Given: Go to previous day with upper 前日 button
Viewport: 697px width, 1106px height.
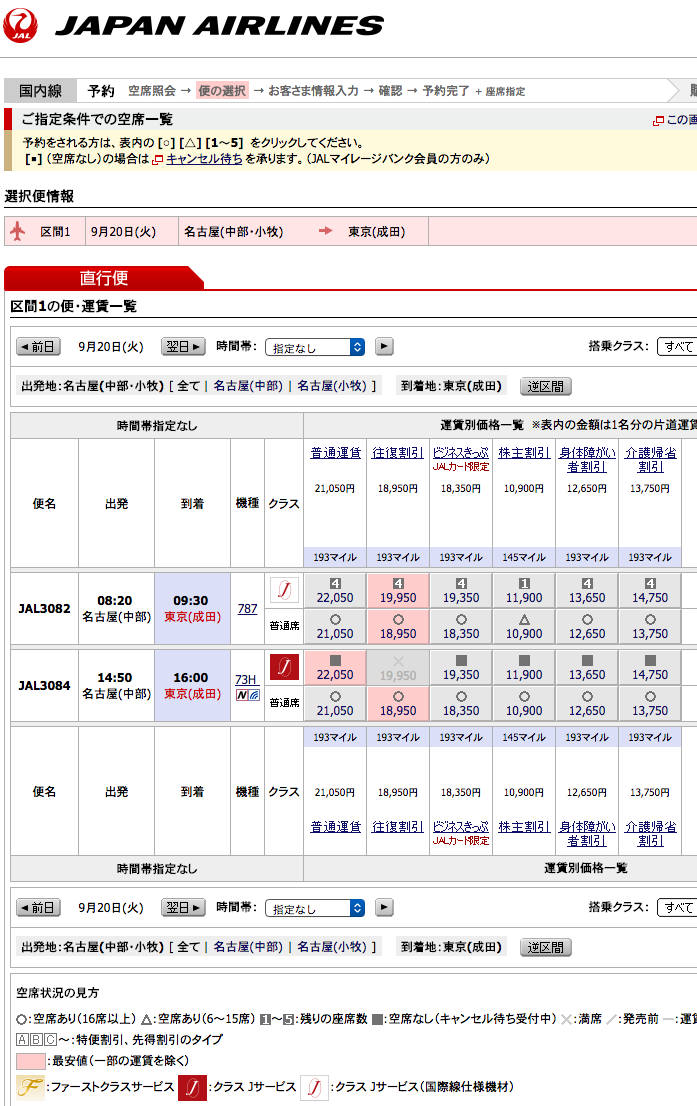Looking at the screenshot, I should (x=39, y=346).
